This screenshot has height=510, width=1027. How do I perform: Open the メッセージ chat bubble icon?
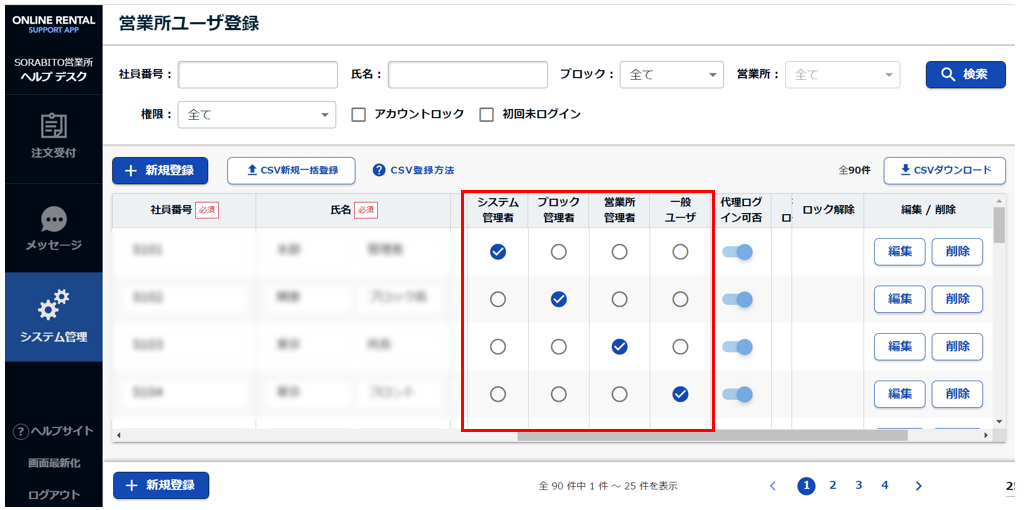[53, 219]
